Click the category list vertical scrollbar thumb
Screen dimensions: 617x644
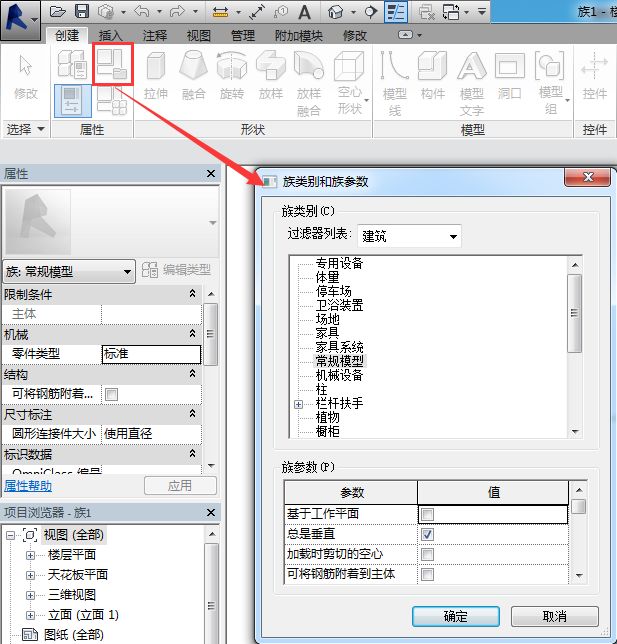point(575,313)
